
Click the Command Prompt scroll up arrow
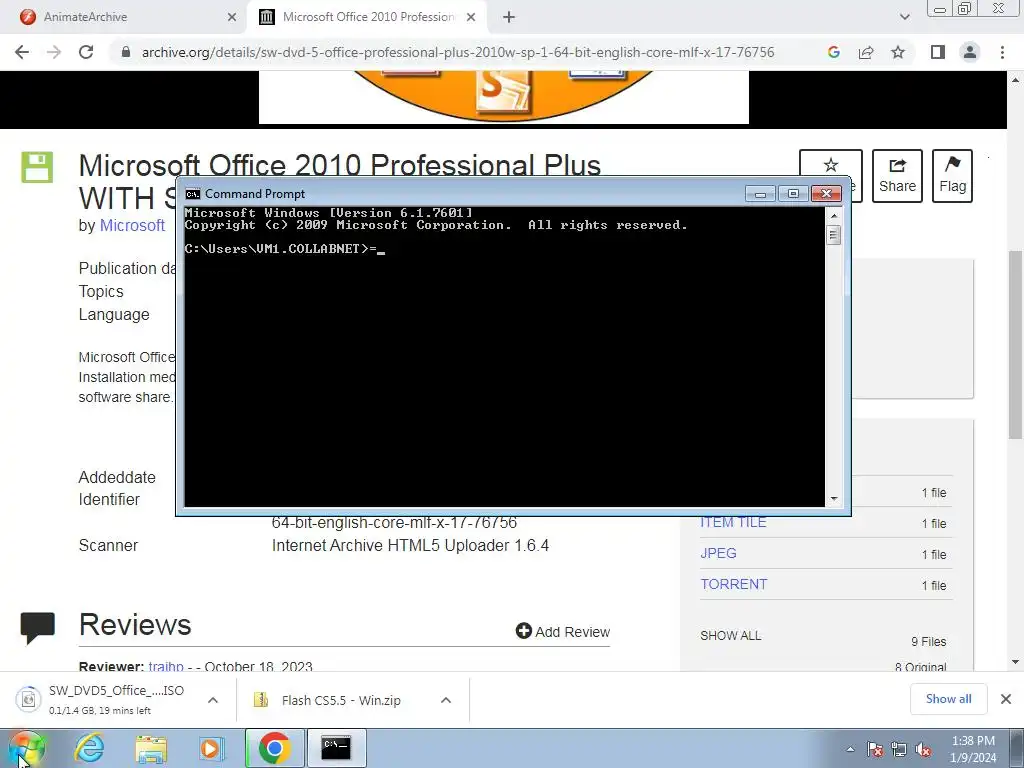coord(833,215)
